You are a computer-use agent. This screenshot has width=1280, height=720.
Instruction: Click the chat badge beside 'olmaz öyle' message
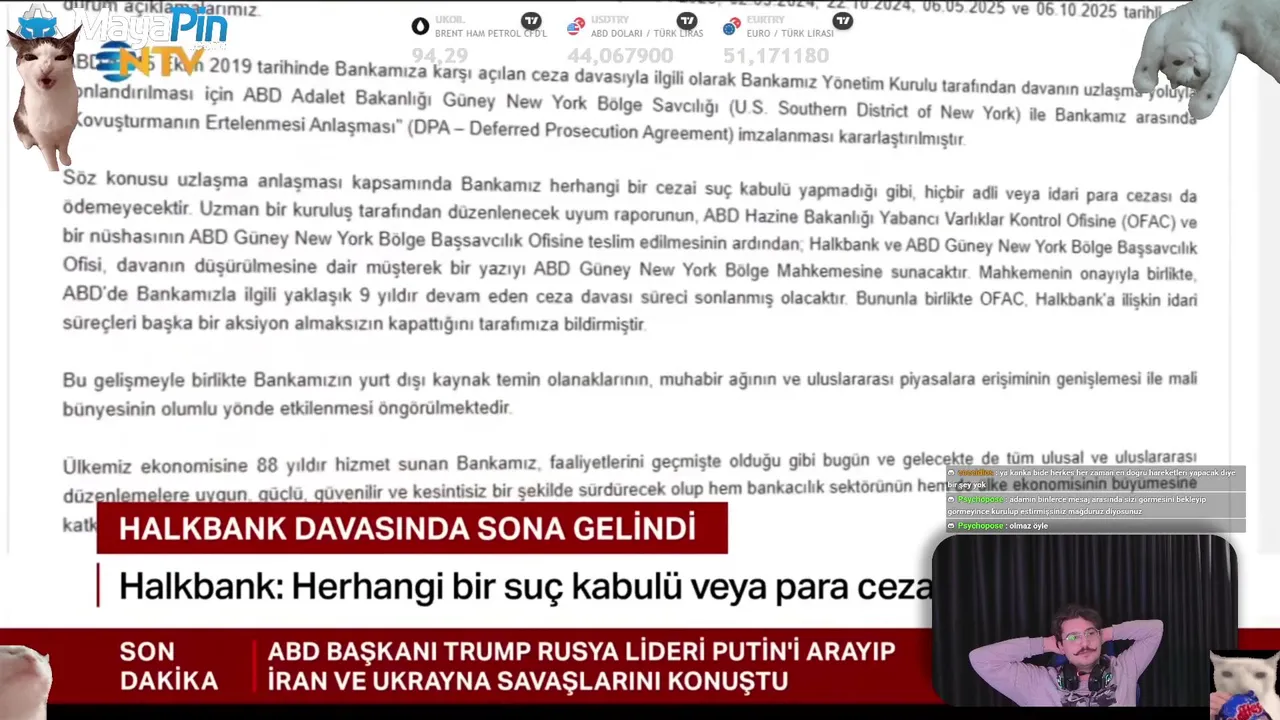click(952, 526)
